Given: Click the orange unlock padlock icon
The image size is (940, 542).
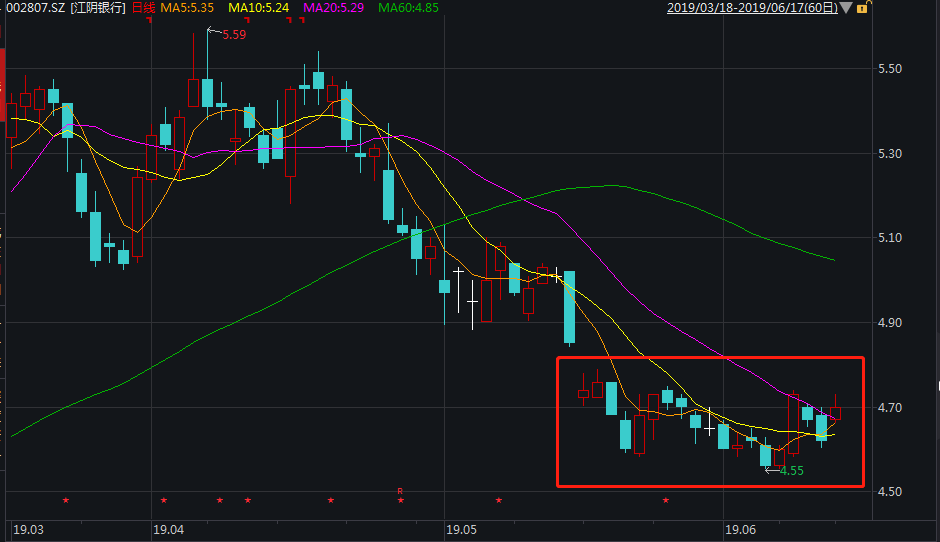Looking at the screenshot, I should [x=861, y=8].
